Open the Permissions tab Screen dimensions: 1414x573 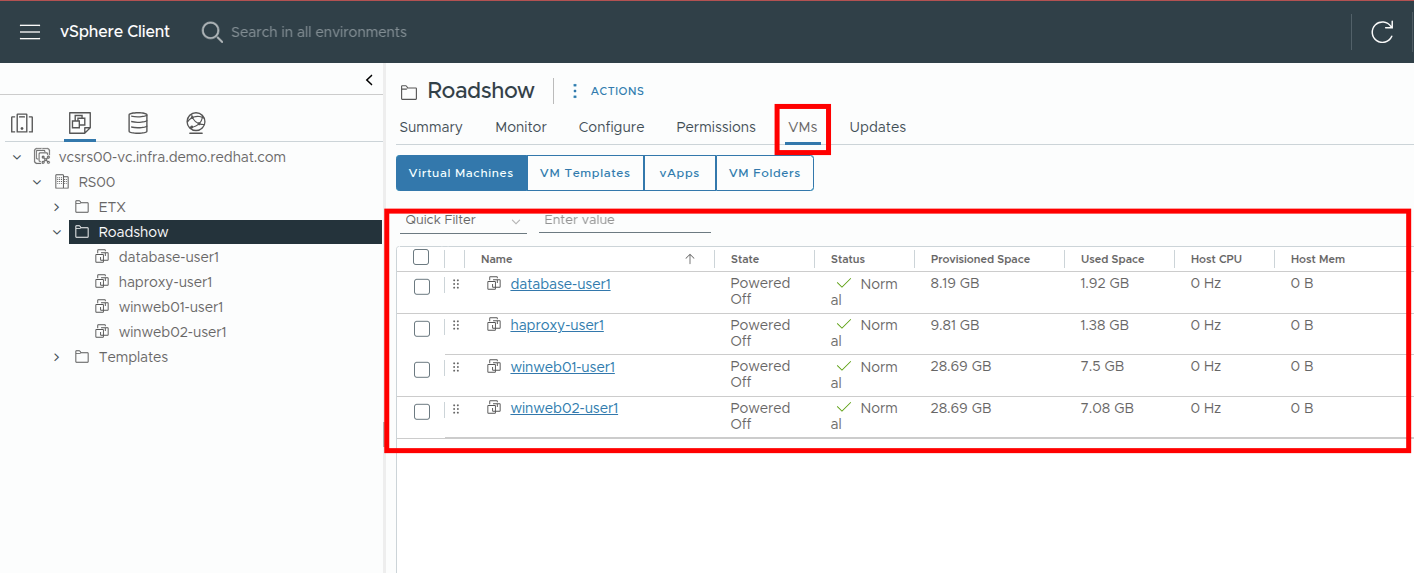[x=715, y=127]
